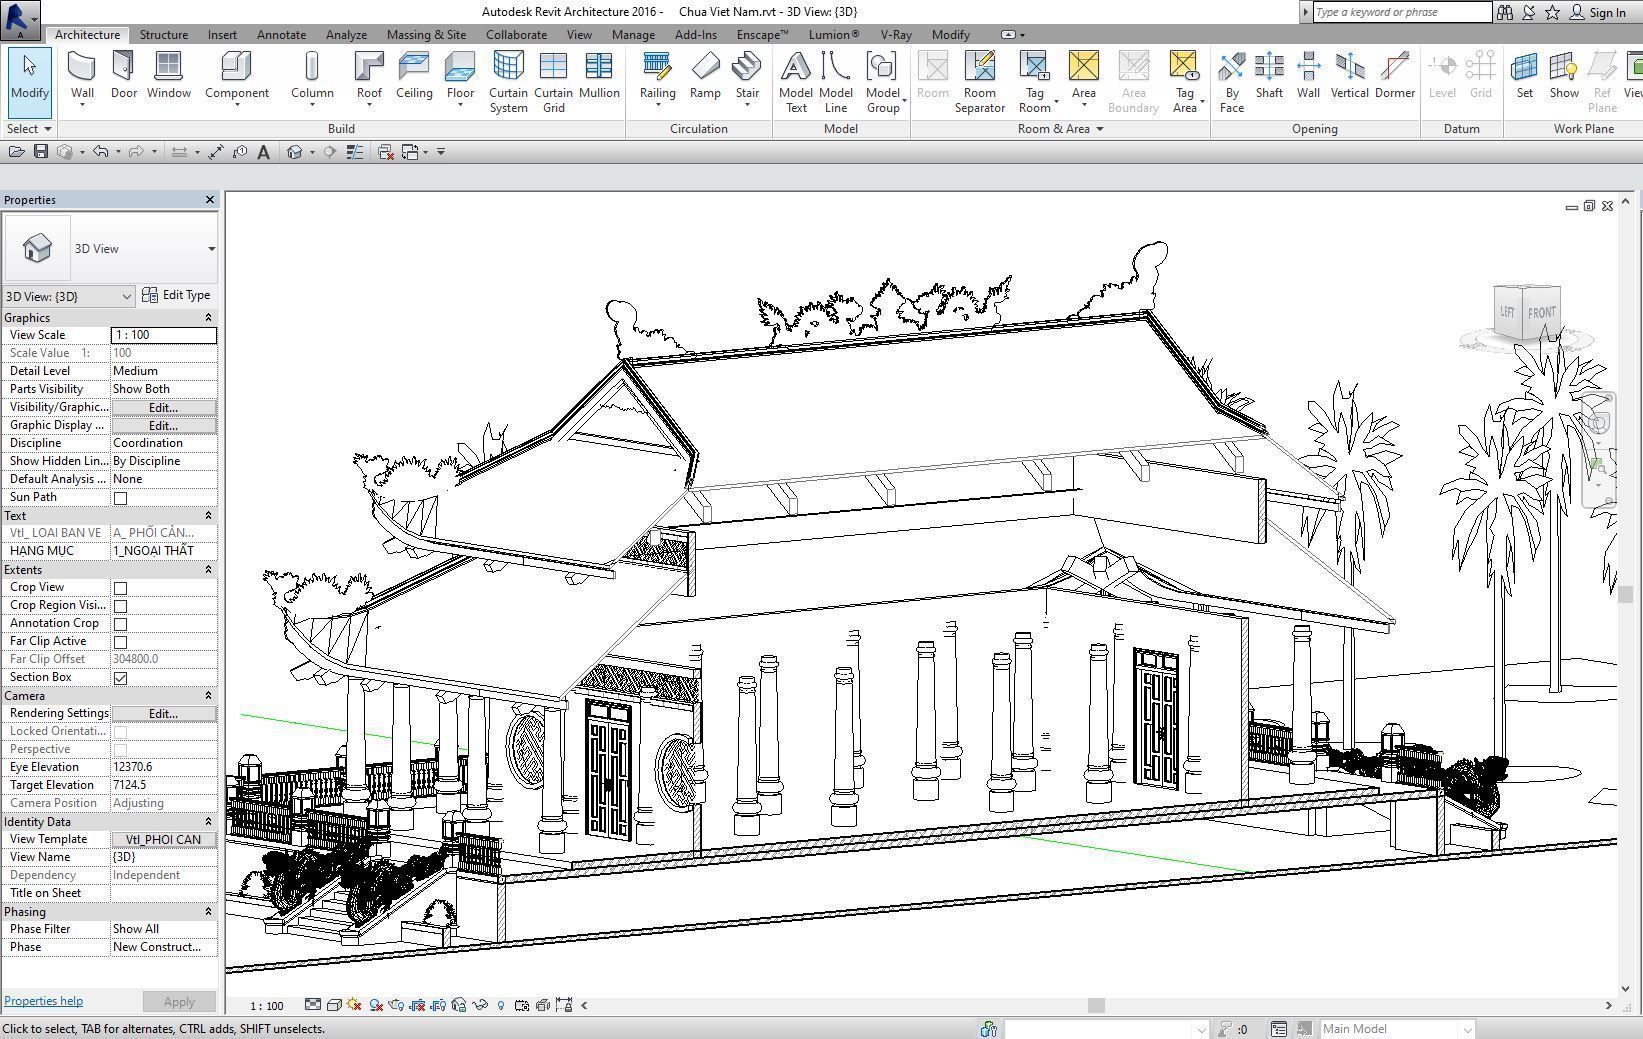Select the Ramp tool

point(705,75)
